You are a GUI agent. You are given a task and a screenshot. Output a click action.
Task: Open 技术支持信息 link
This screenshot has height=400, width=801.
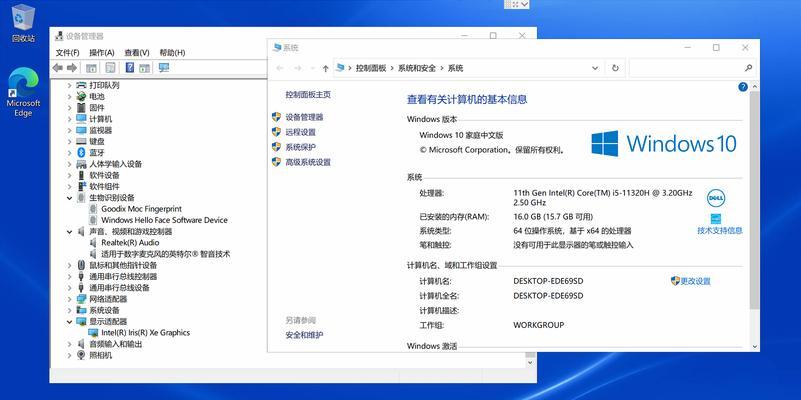pyautogui.click(x=720, y=230)
